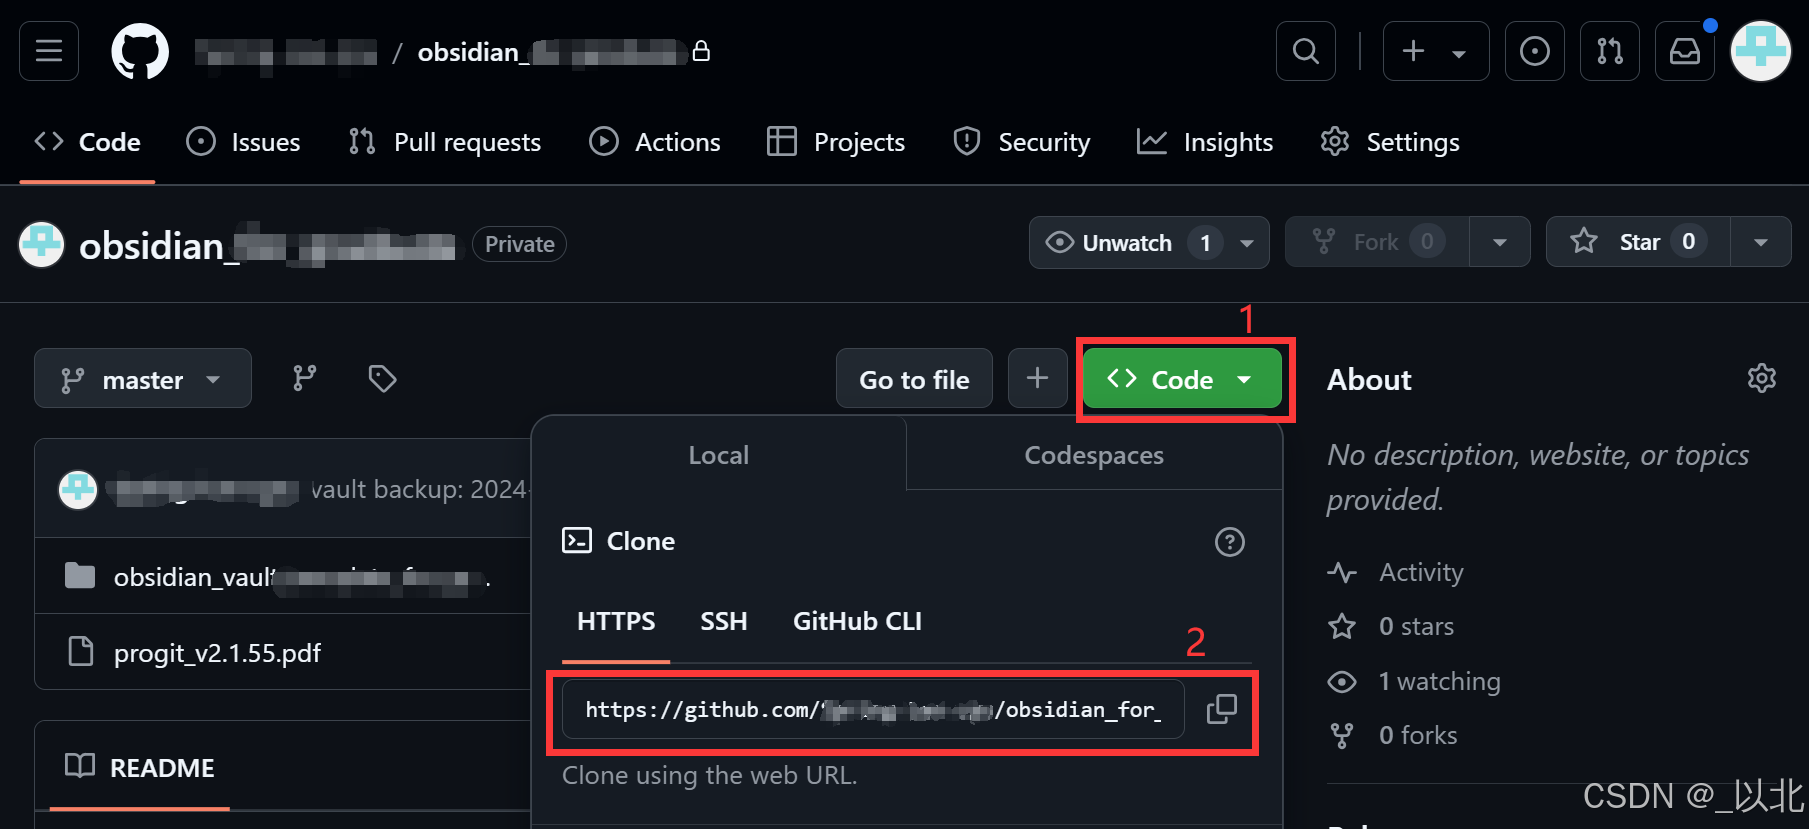Open the vault backup commit message
Viewport: 1809px width, 829px height.
[x=419, y=489]
